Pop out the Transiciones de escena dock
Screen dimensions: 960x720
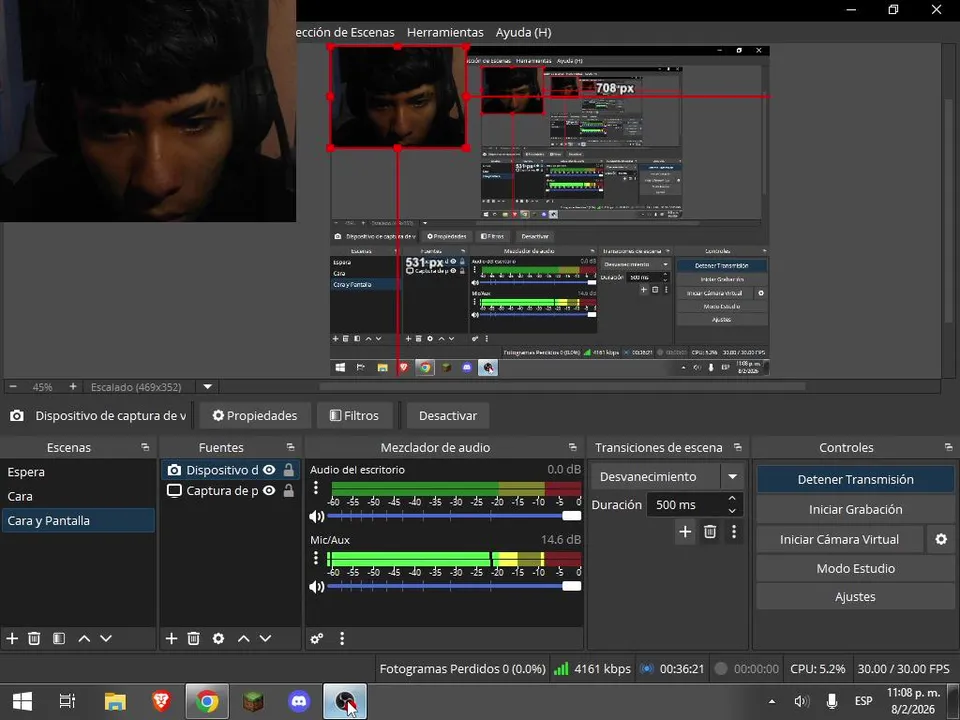738,448
